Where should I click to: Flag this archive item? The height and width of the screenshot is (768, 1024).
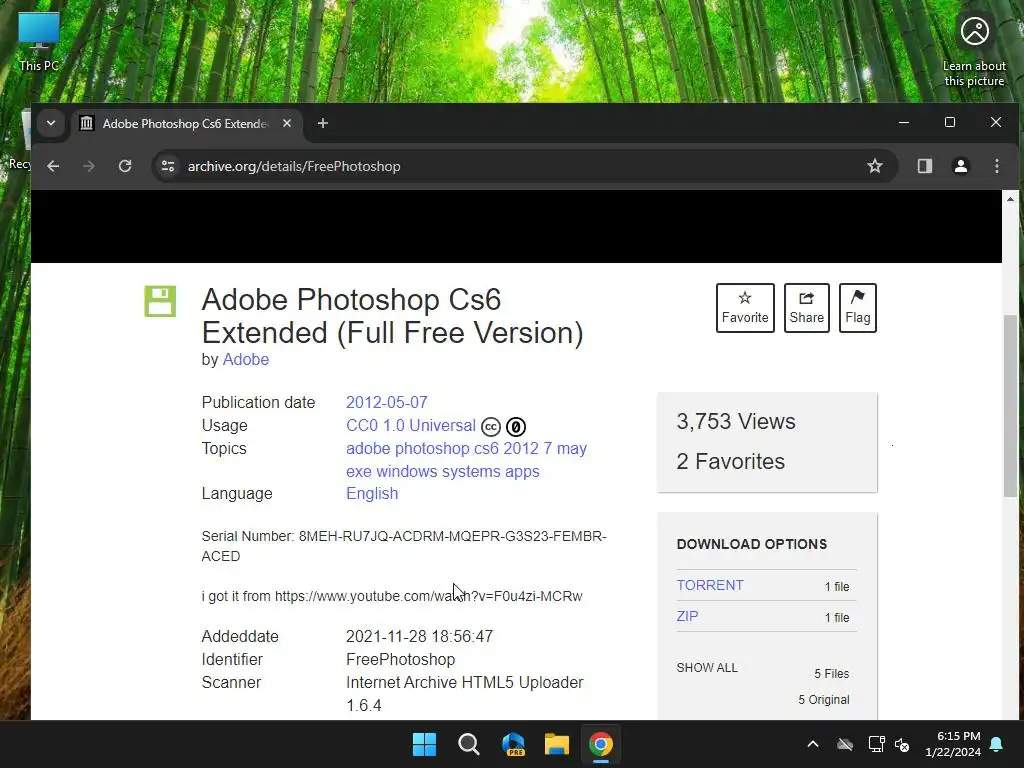[857, 308]
